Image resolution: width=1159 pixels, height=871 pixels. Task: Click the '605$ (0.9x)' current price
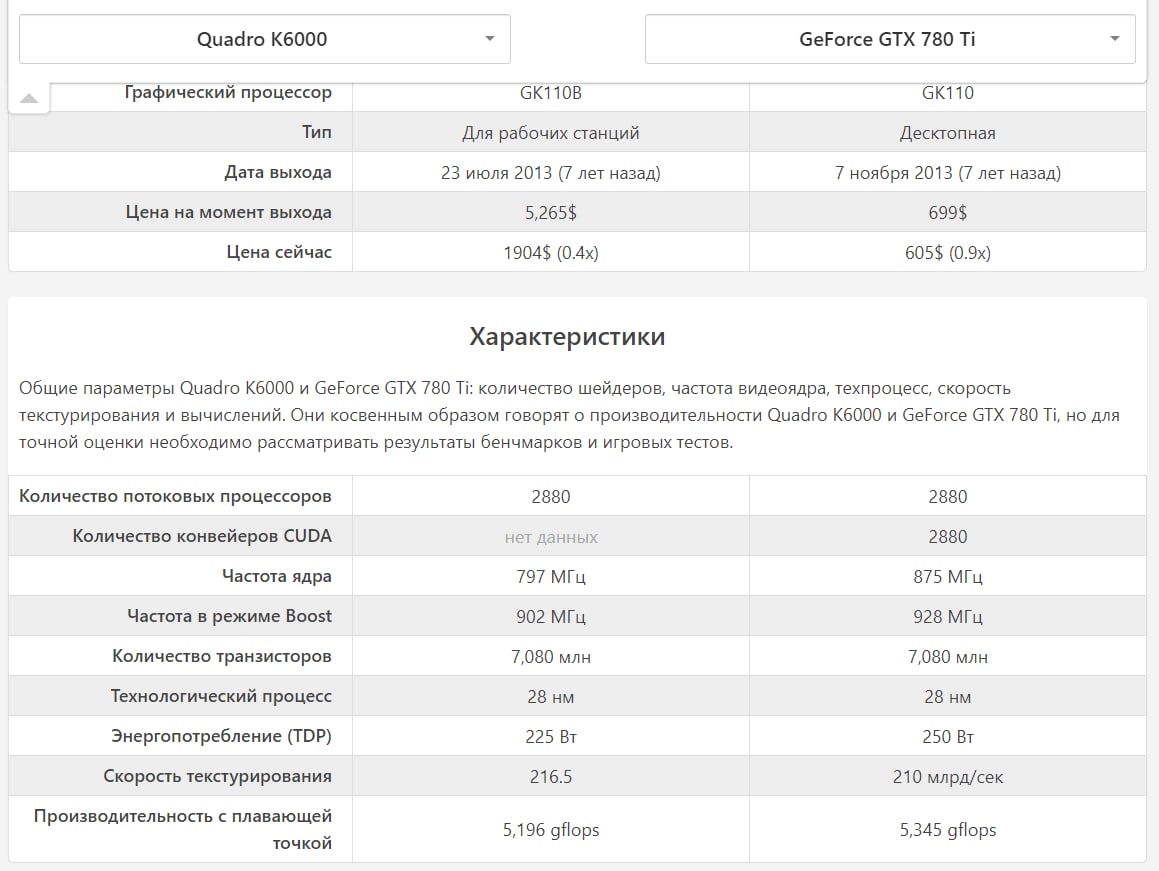coord(948,253)
